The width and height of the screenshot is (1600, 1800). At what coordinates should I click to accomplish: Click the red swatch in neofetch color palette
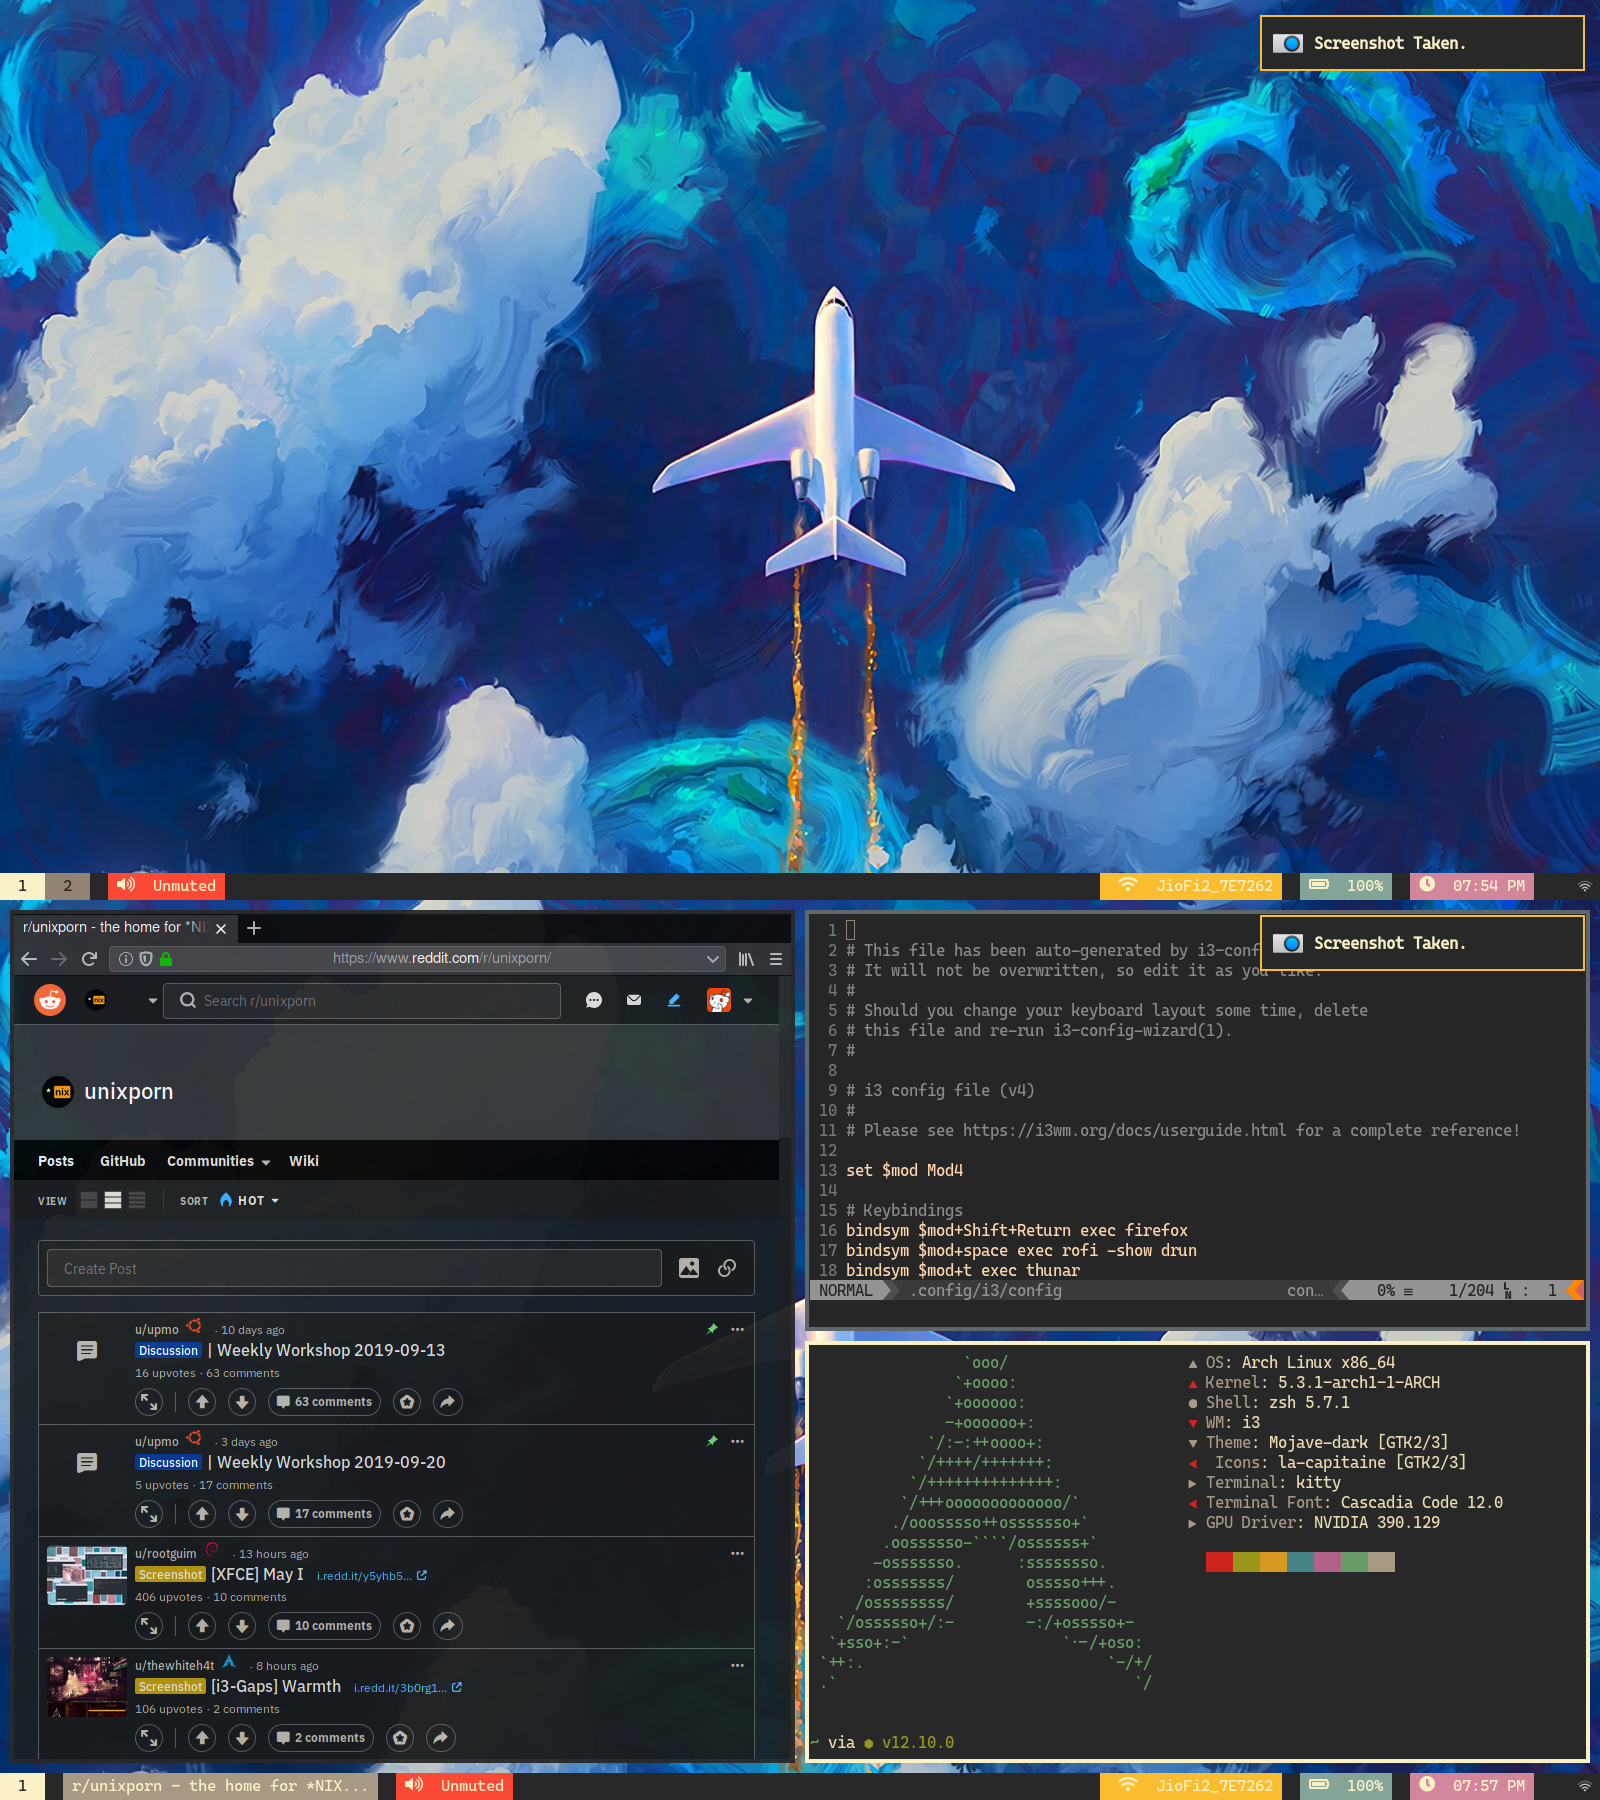click(x=1217, y=1561)
